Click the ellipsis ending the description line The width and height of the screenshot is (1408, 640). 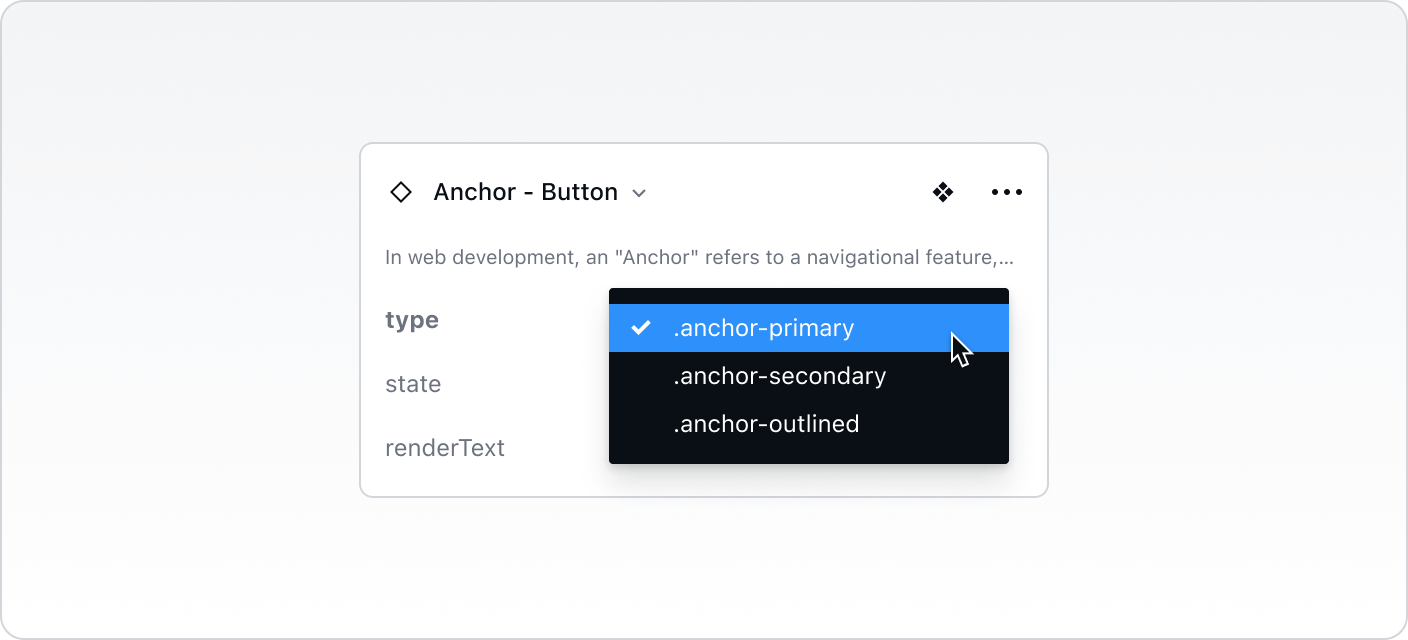tap(1006, 260)
